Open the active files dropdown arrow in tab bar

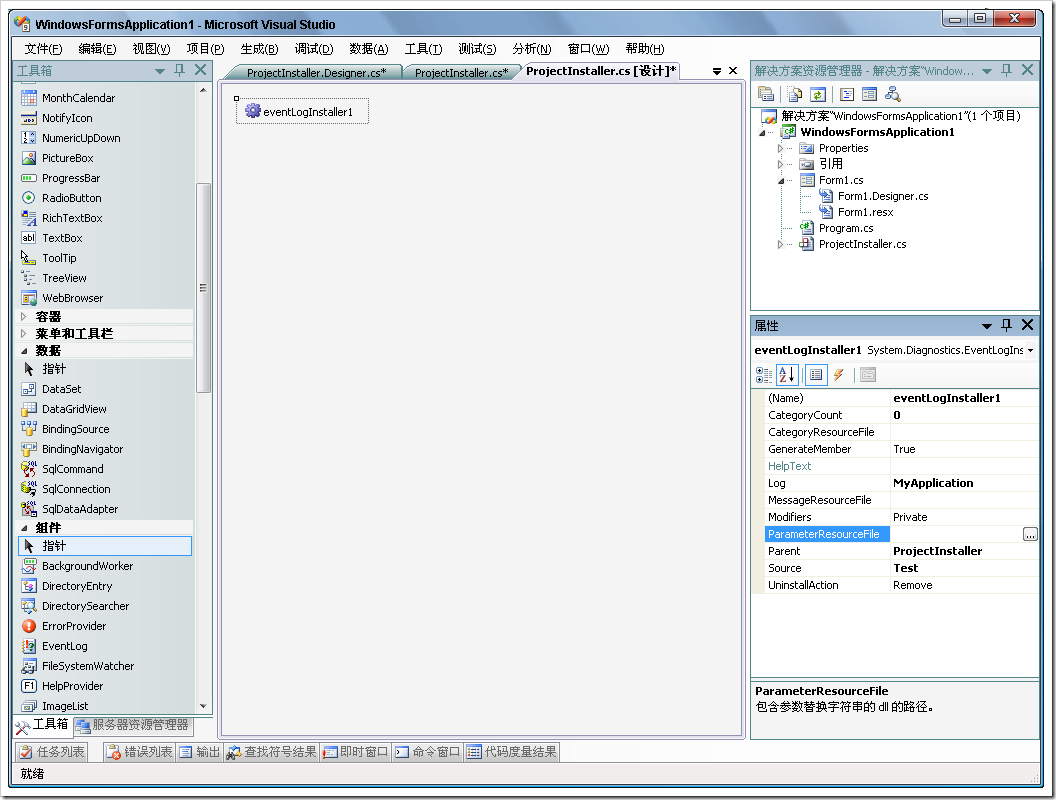(717, 71)
